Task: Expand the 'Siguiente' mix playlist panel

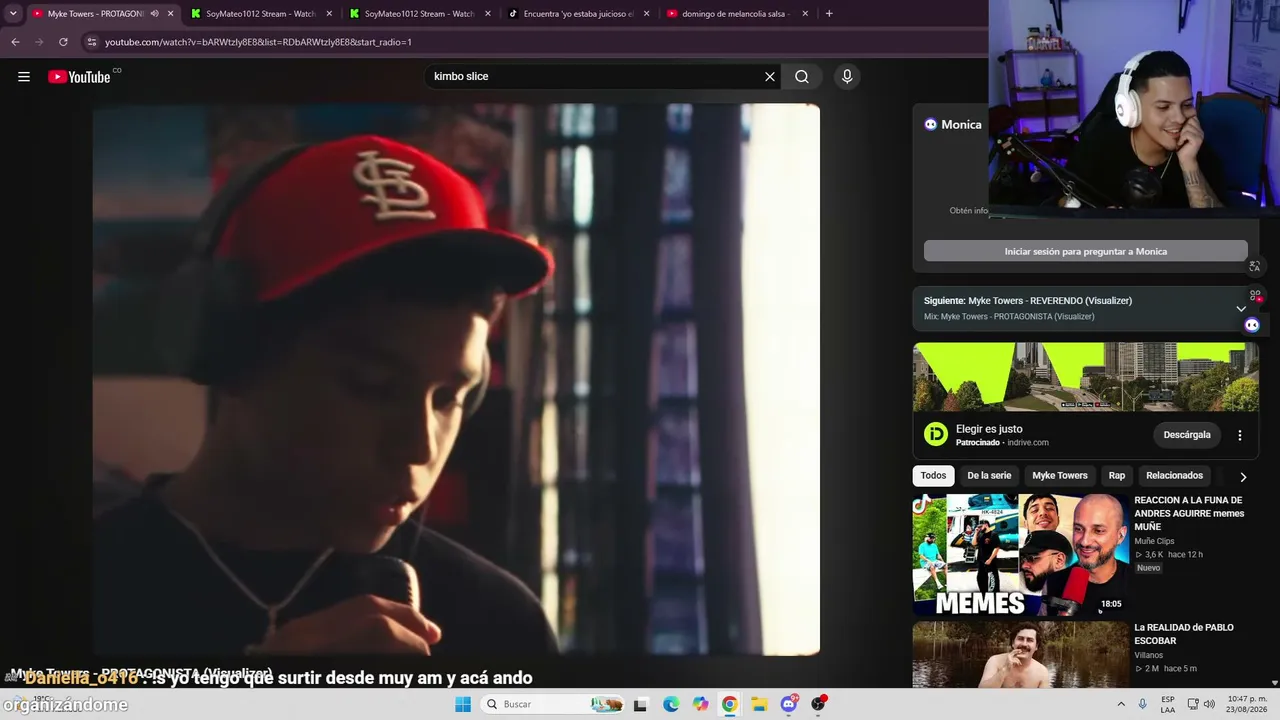Action: coord(1241,309)
